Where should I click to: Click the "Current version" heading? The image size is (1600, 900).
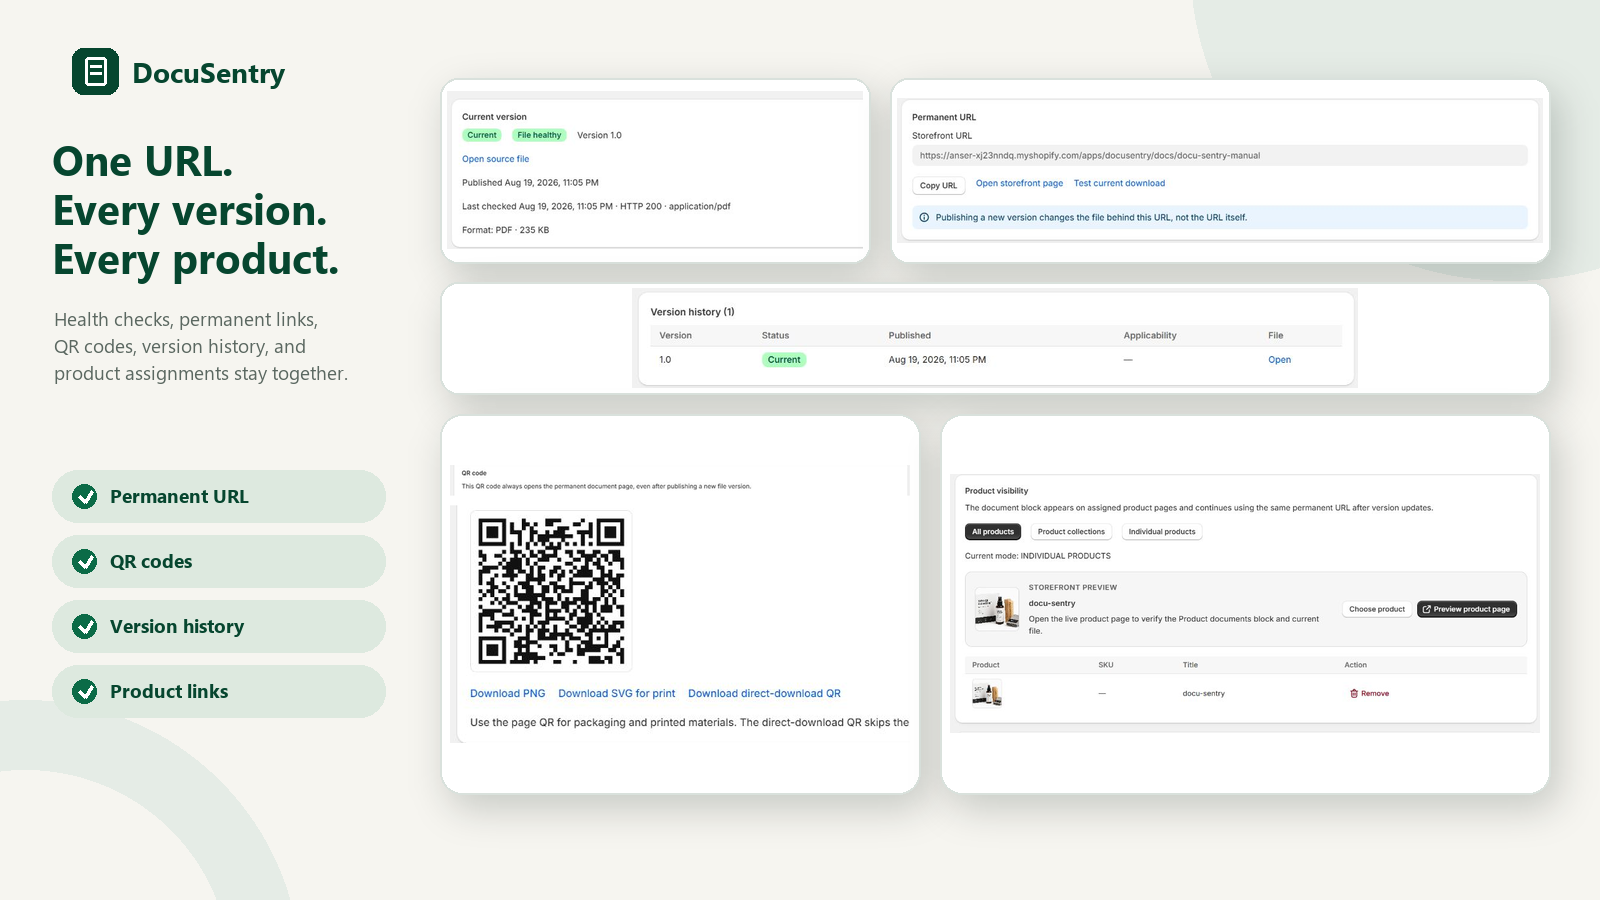494,117
